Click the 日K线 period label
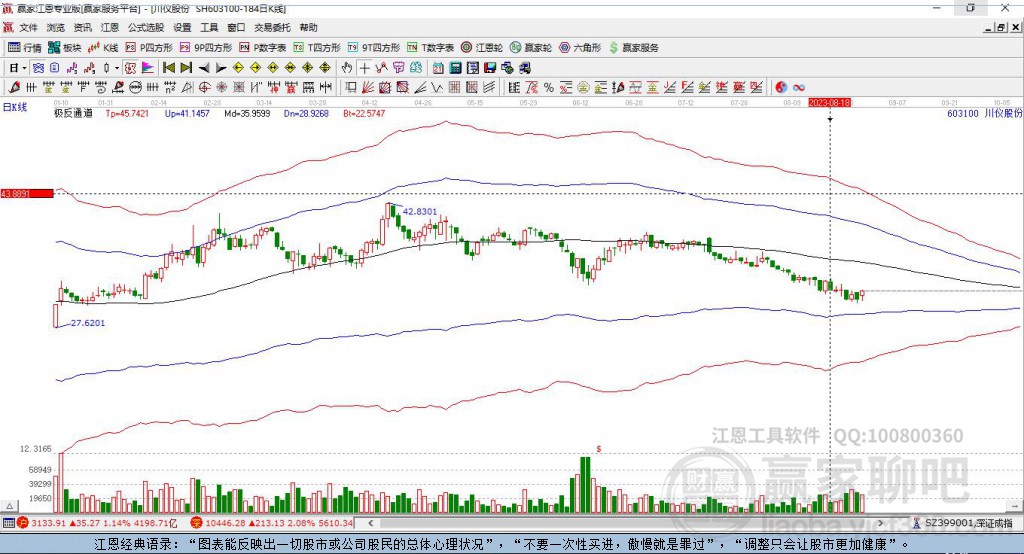The image size is (1024, 554). pos(15,107)
